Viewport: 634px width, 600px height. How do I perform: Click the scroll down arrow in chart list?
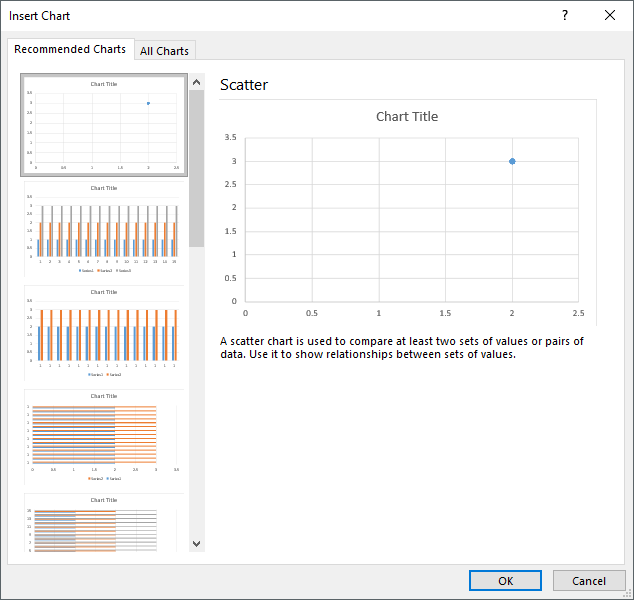coord(197,543)
